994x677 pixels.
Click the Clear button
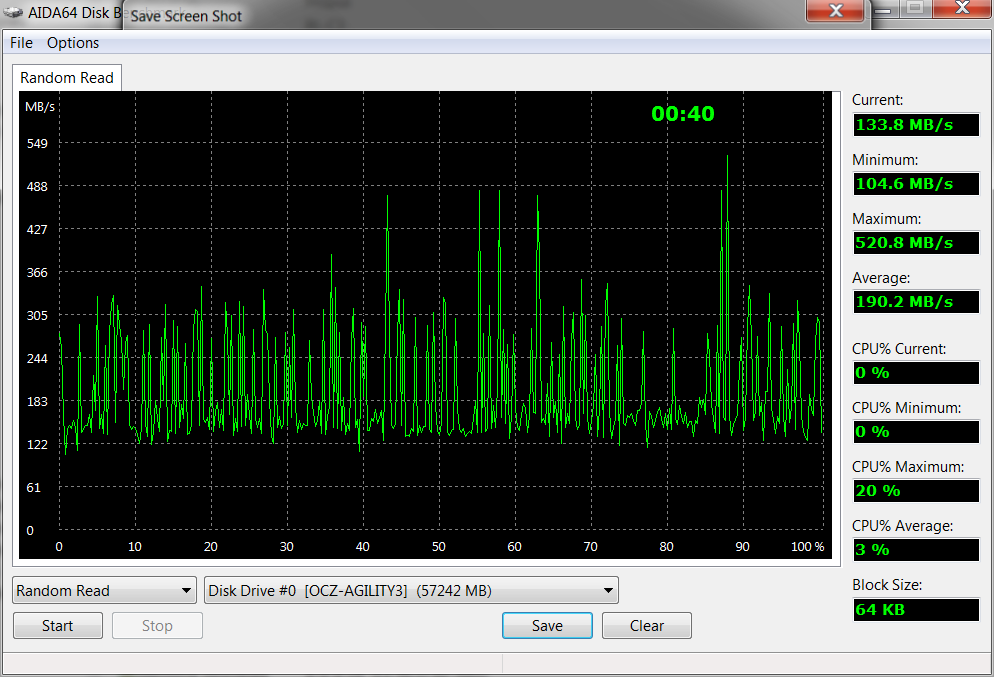(647, 626)
